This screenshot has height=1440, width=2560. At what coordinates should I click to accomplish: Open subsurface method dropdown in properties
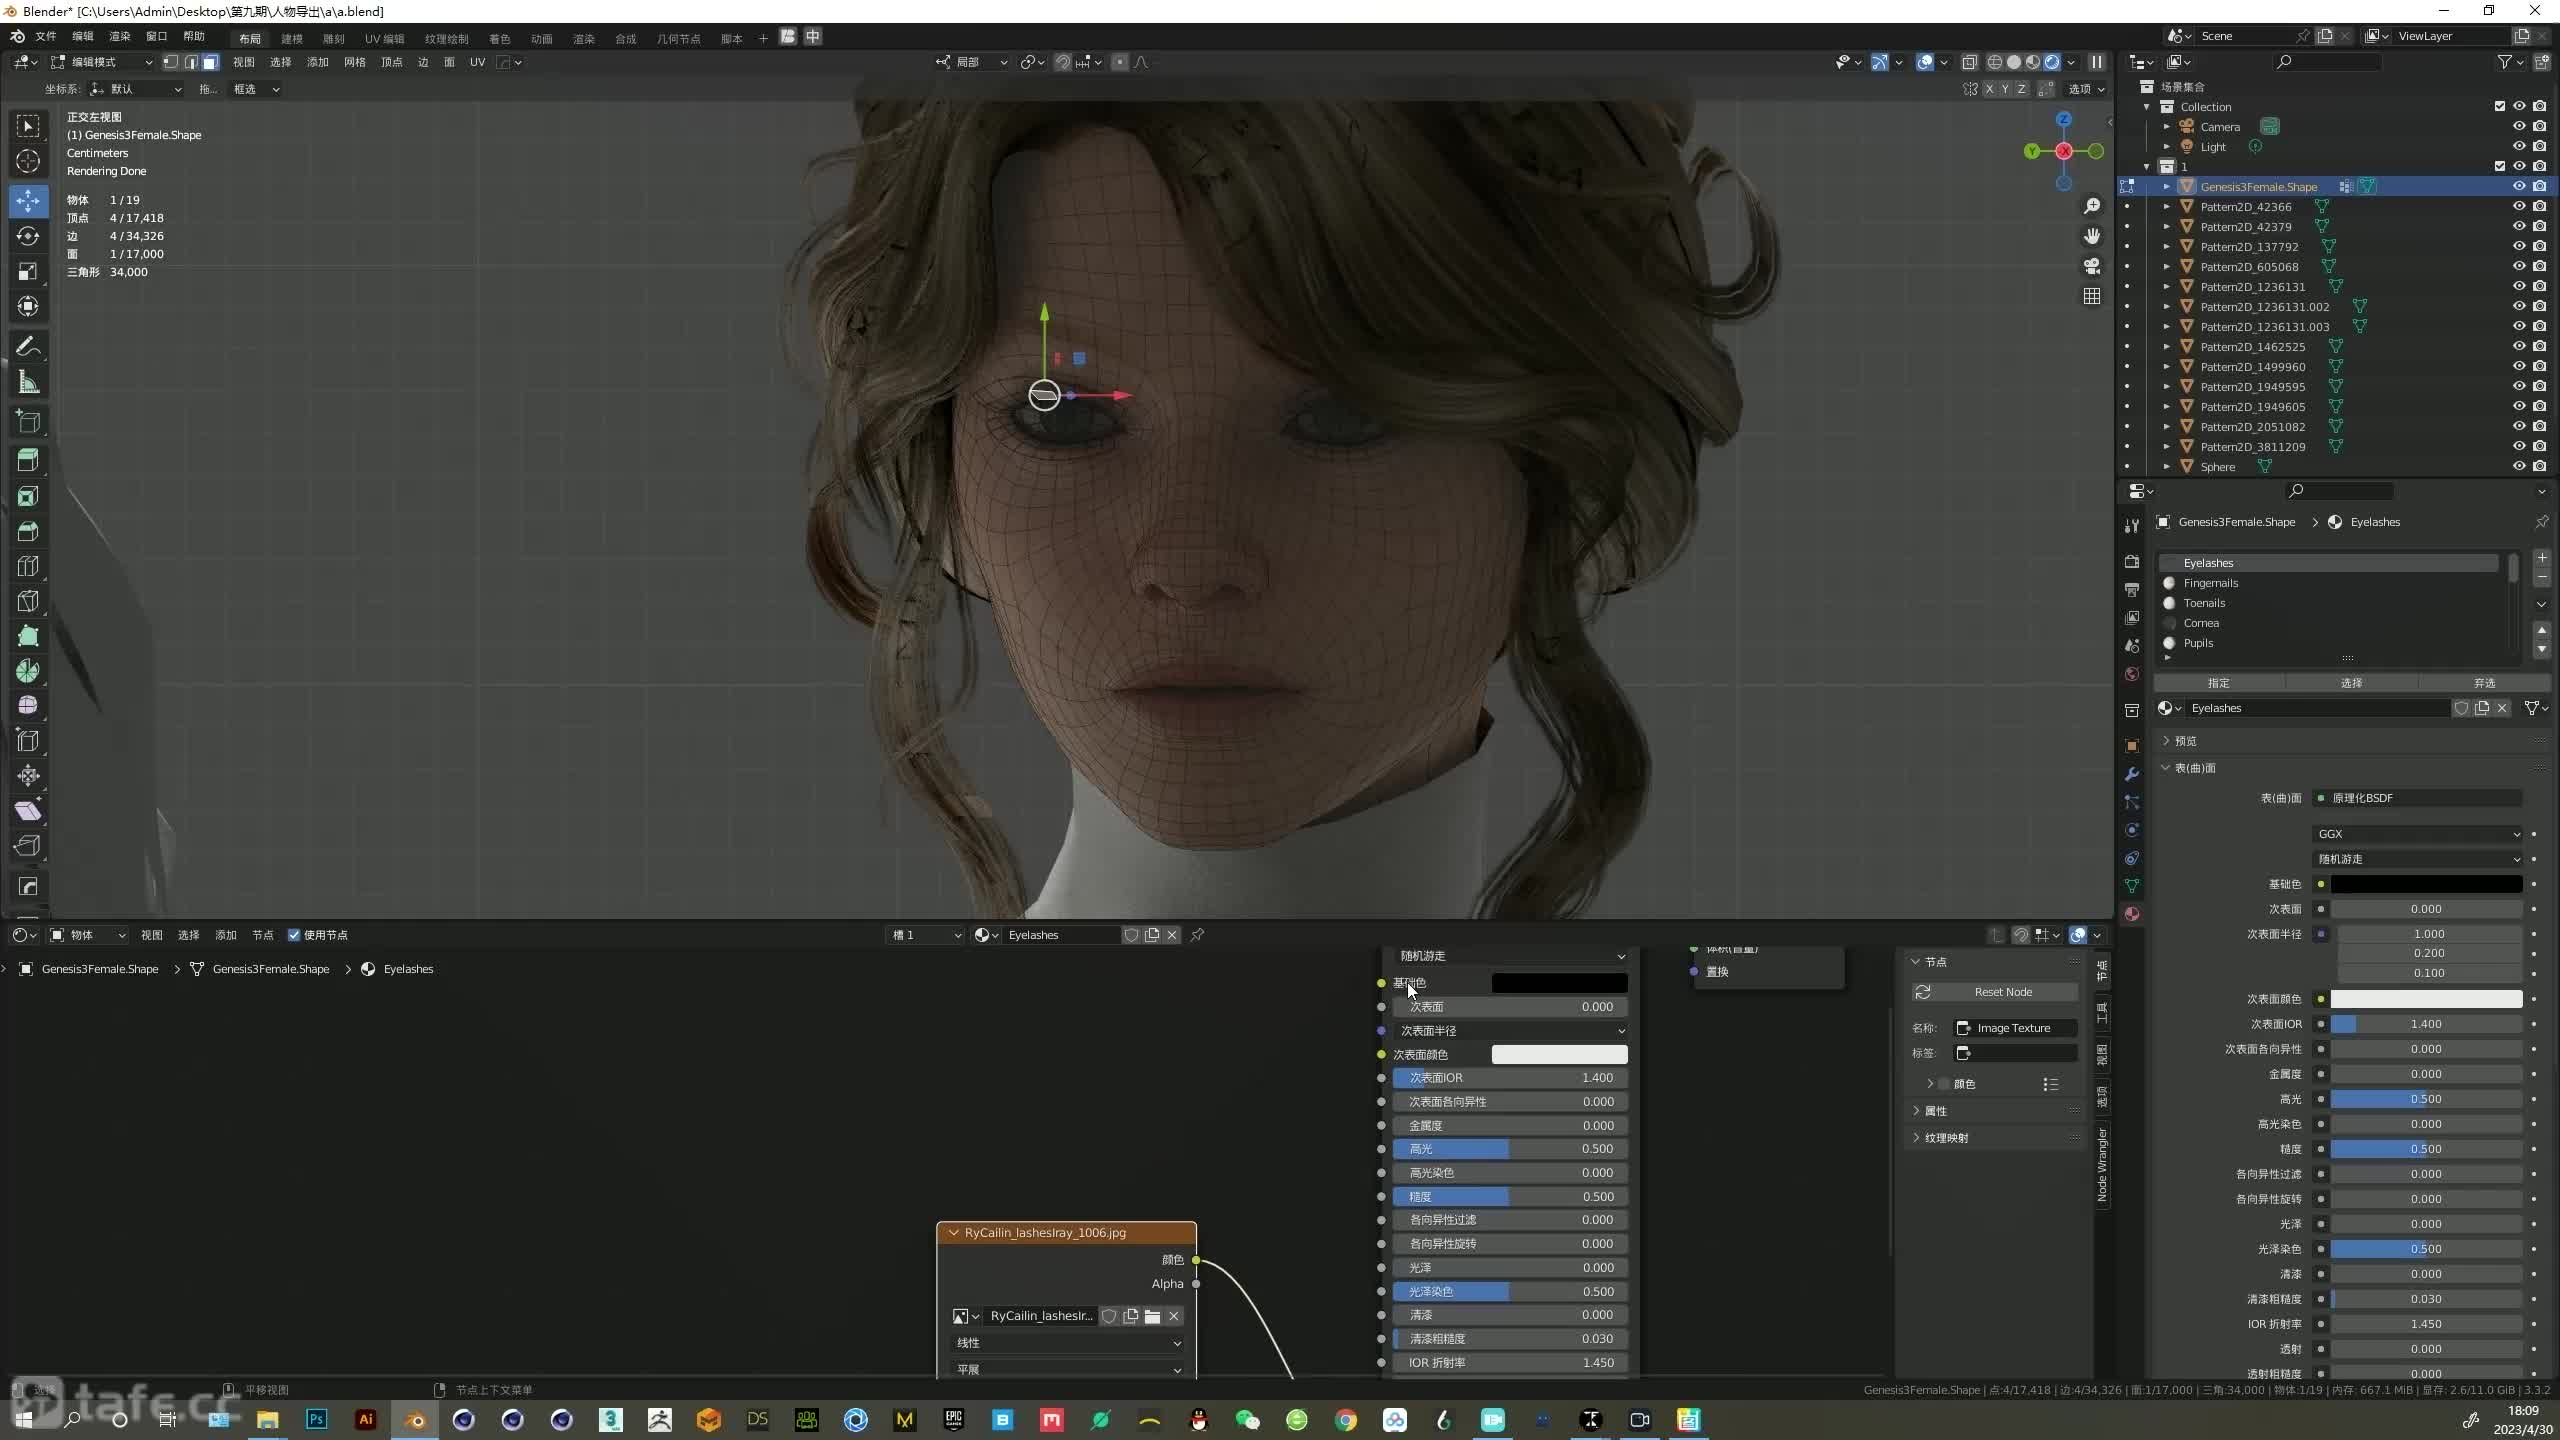(x=2416, y=859)
